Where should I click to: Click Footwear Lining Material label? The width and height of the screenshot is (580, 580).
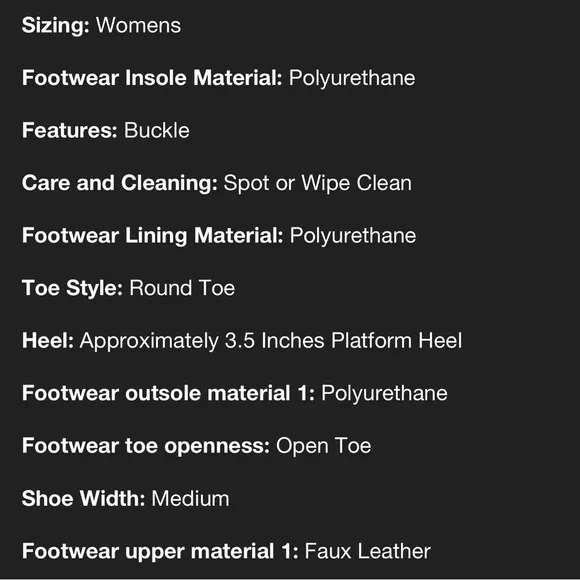pos(152,236)
